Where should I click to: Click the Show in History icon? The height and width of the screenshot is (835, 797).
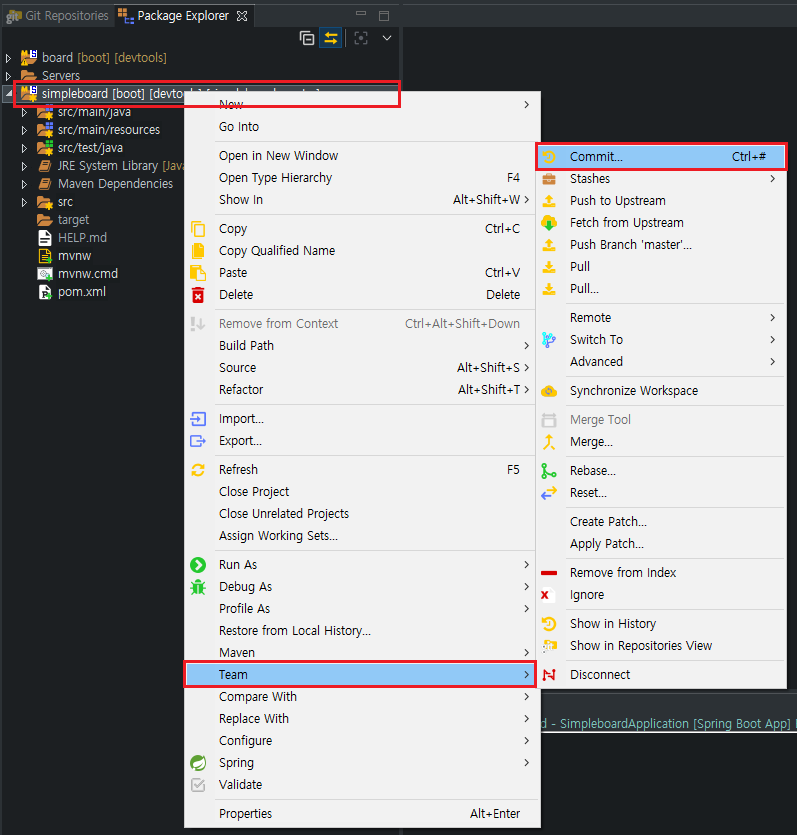[549, 624]
